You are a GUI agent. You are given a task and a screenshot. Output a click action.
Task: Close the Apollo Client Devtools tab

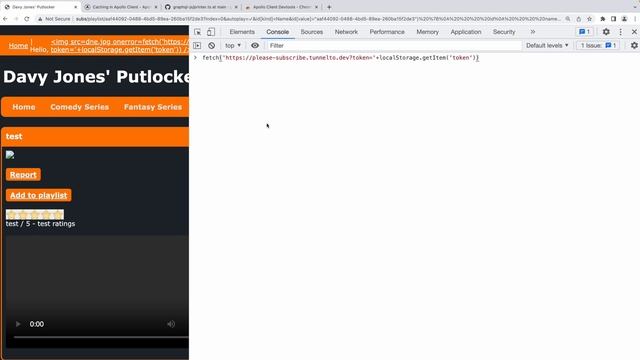[x=316, y=7]
